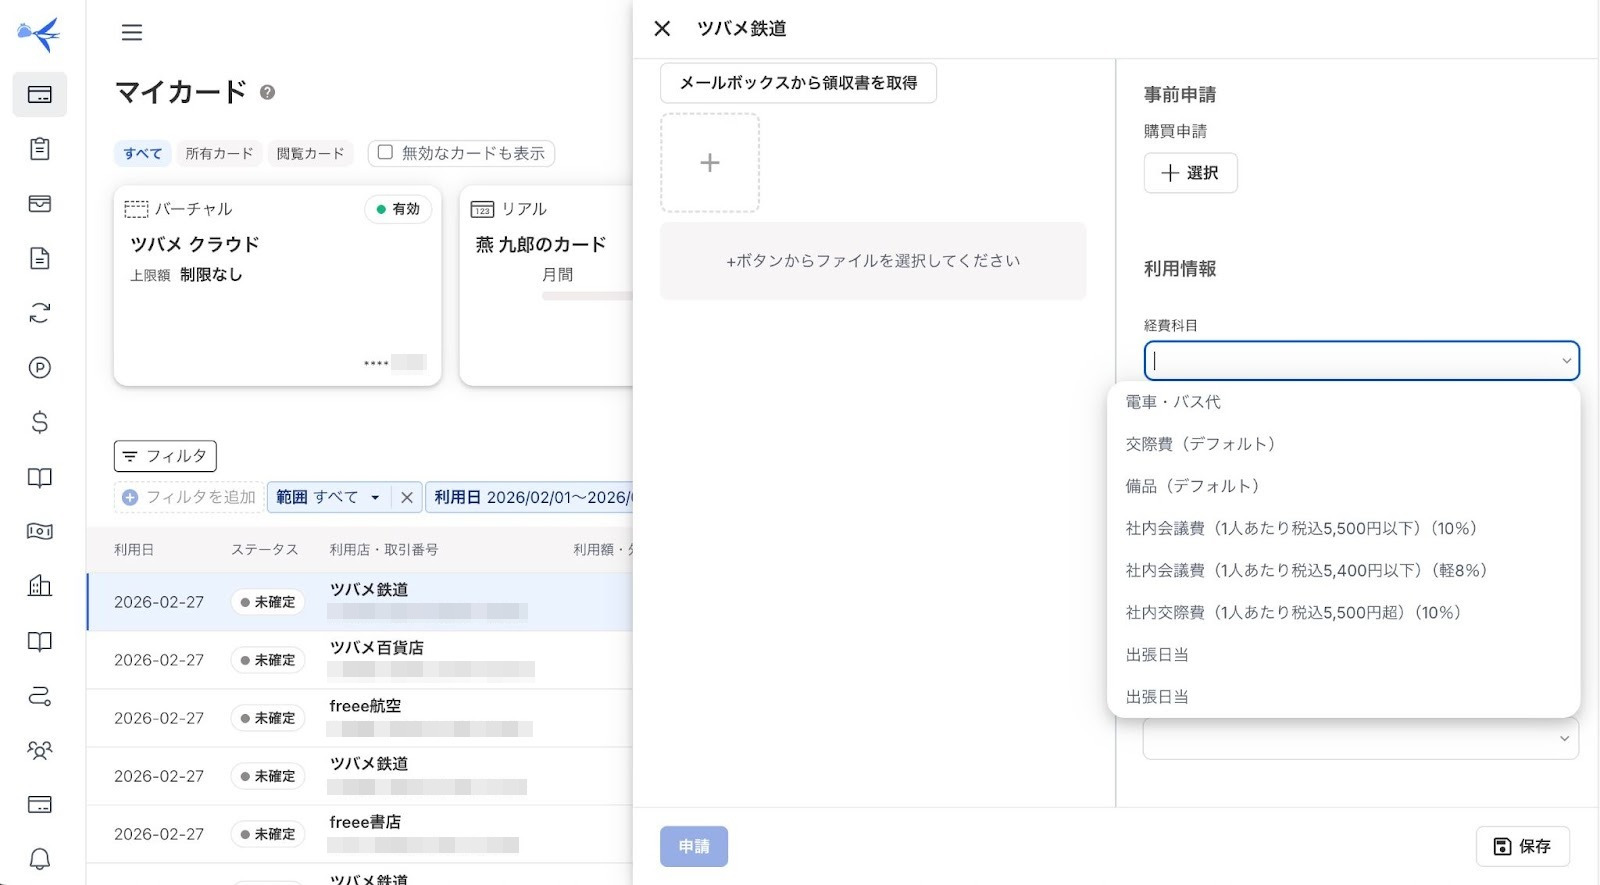Open the dollar sign icon in the sidebar
The image size is (1600, 885).
40,422
